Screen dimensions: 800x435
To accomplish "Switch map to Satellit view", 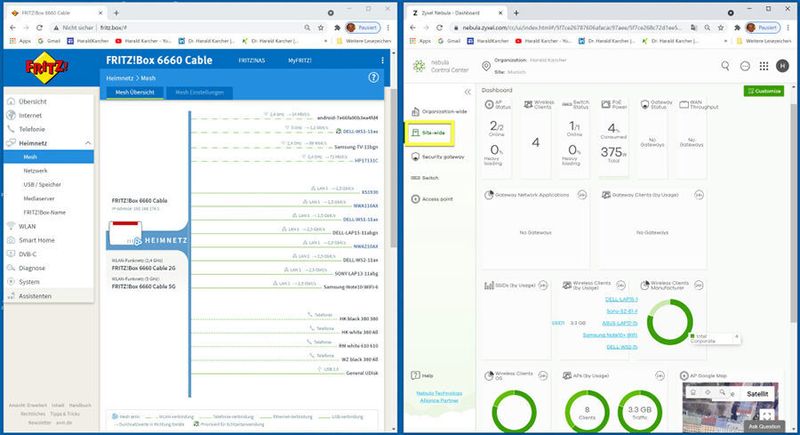I will (757, 394).
